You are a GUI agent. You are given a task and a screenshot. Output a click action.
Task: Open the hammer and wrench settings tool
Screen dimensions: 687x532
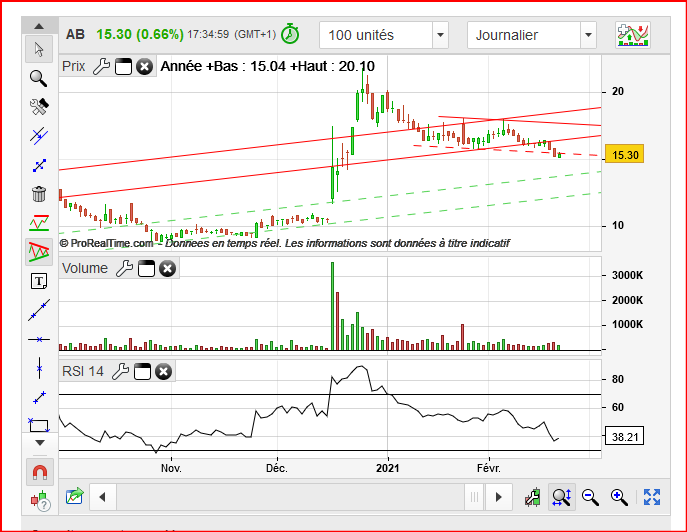(x=39, y=106)
